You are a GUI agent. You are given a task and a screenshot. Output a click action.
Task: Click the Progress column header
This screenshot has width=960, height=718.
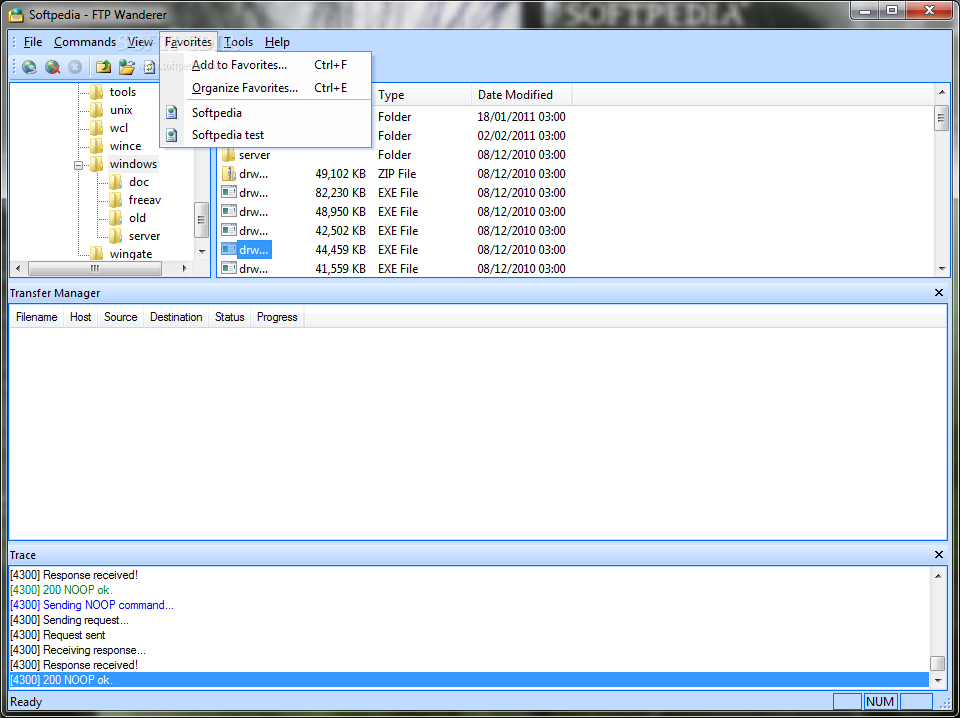click(277, 317)
